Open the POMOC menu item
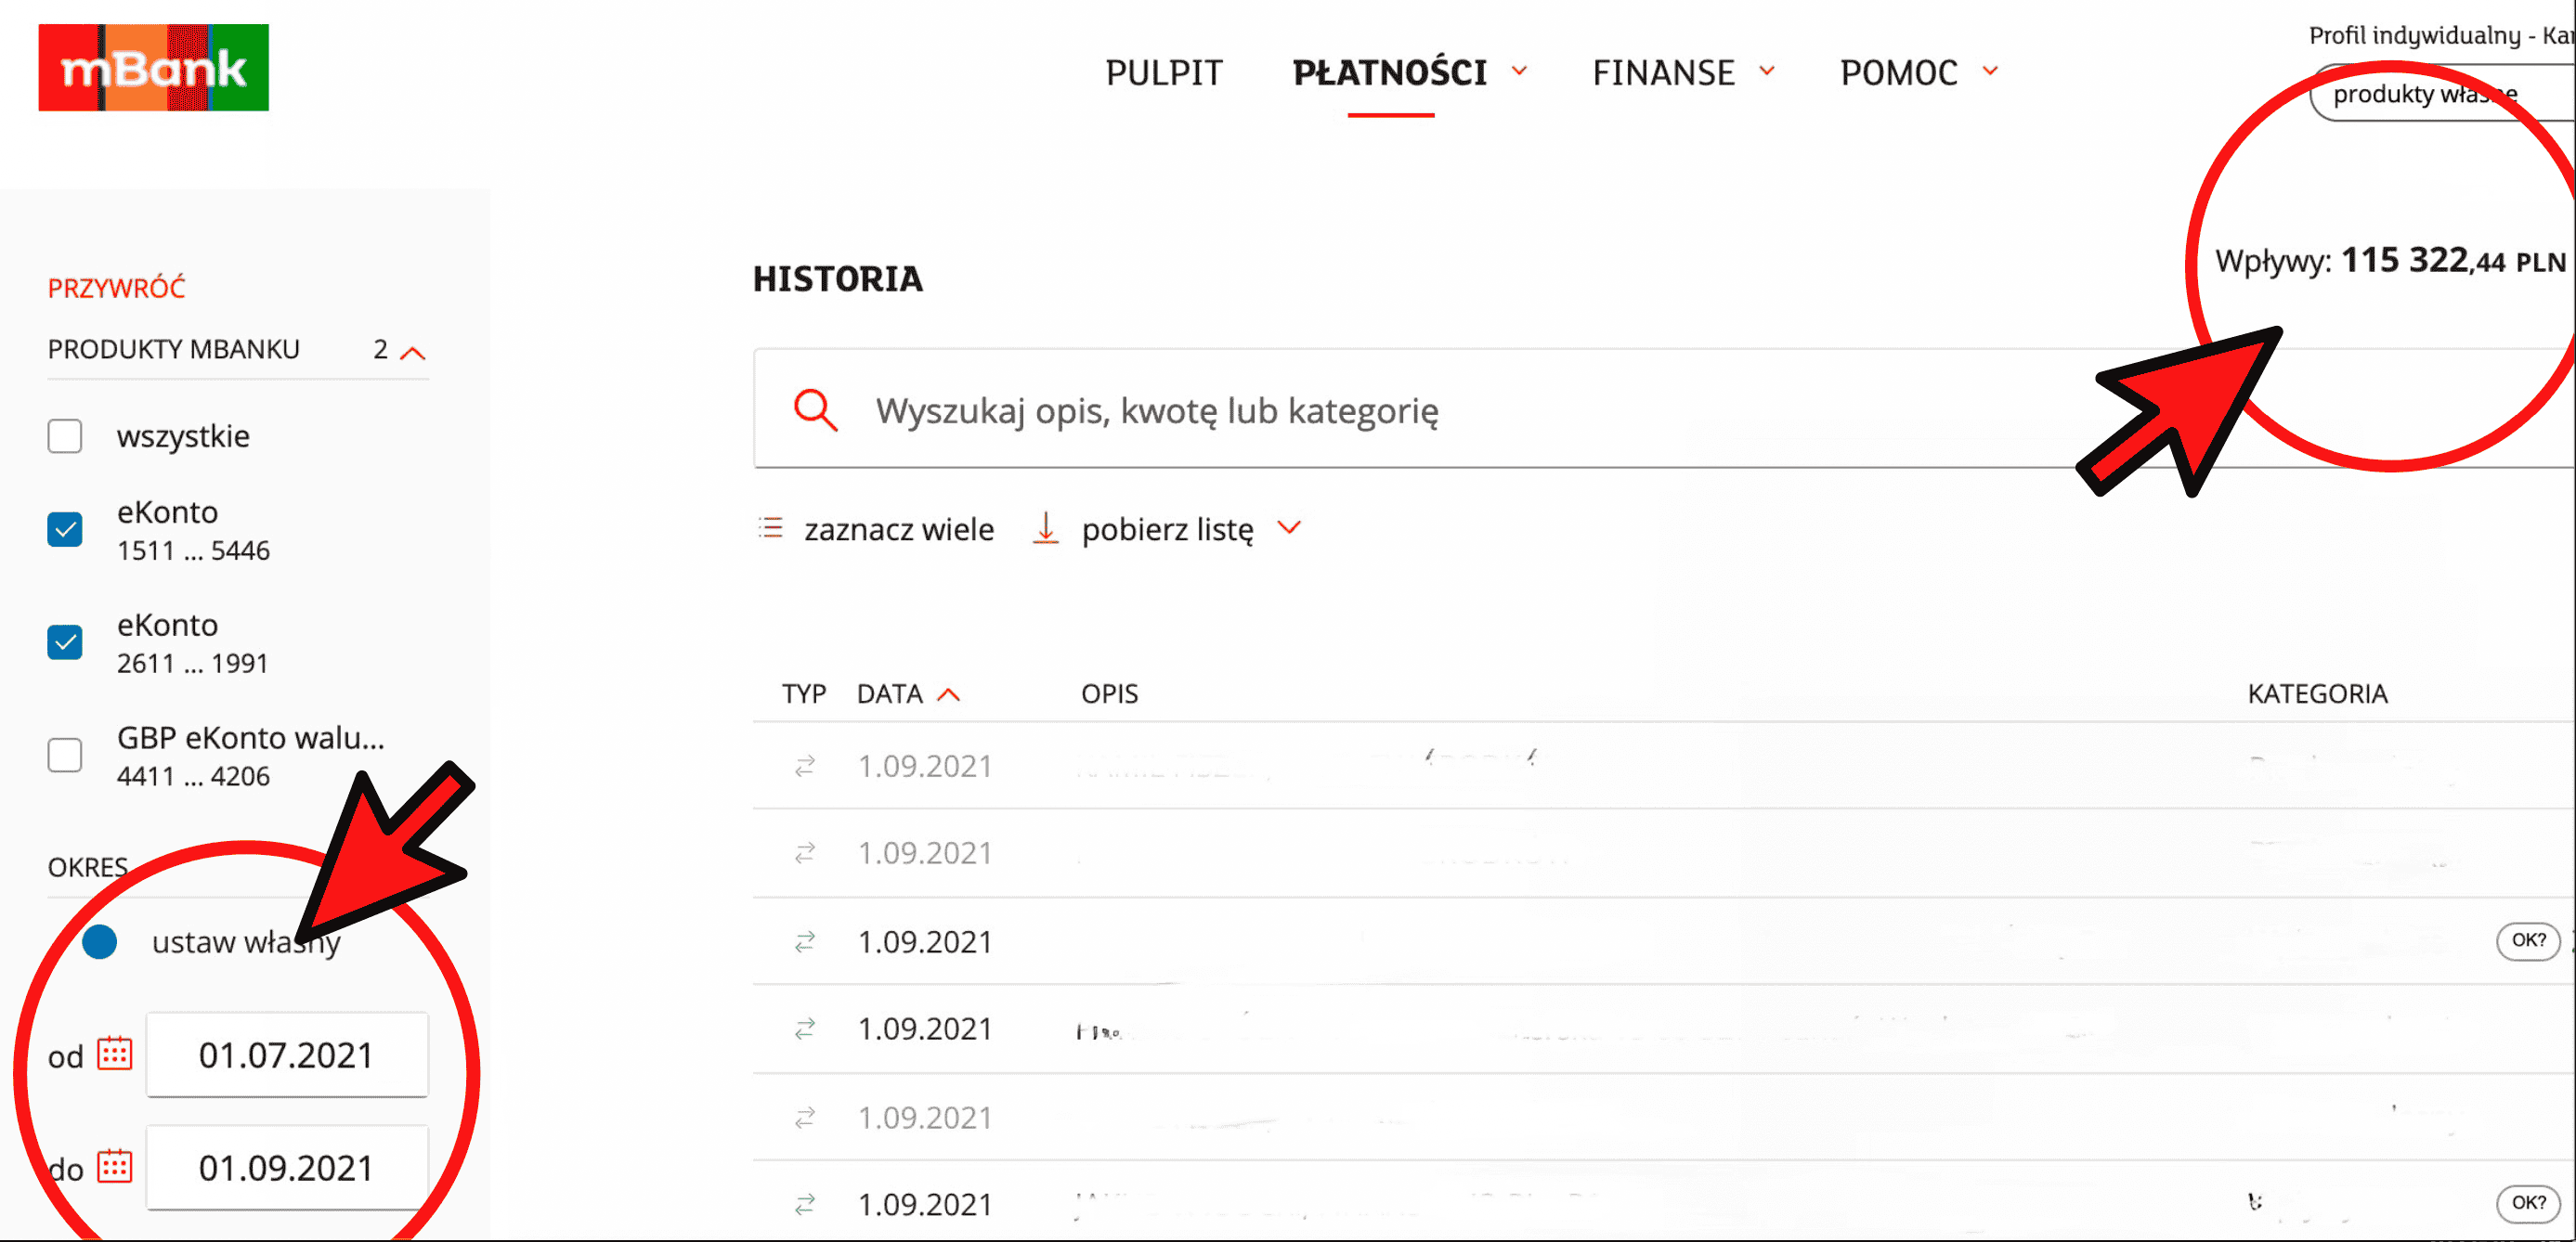 (x=1898, y=73)
